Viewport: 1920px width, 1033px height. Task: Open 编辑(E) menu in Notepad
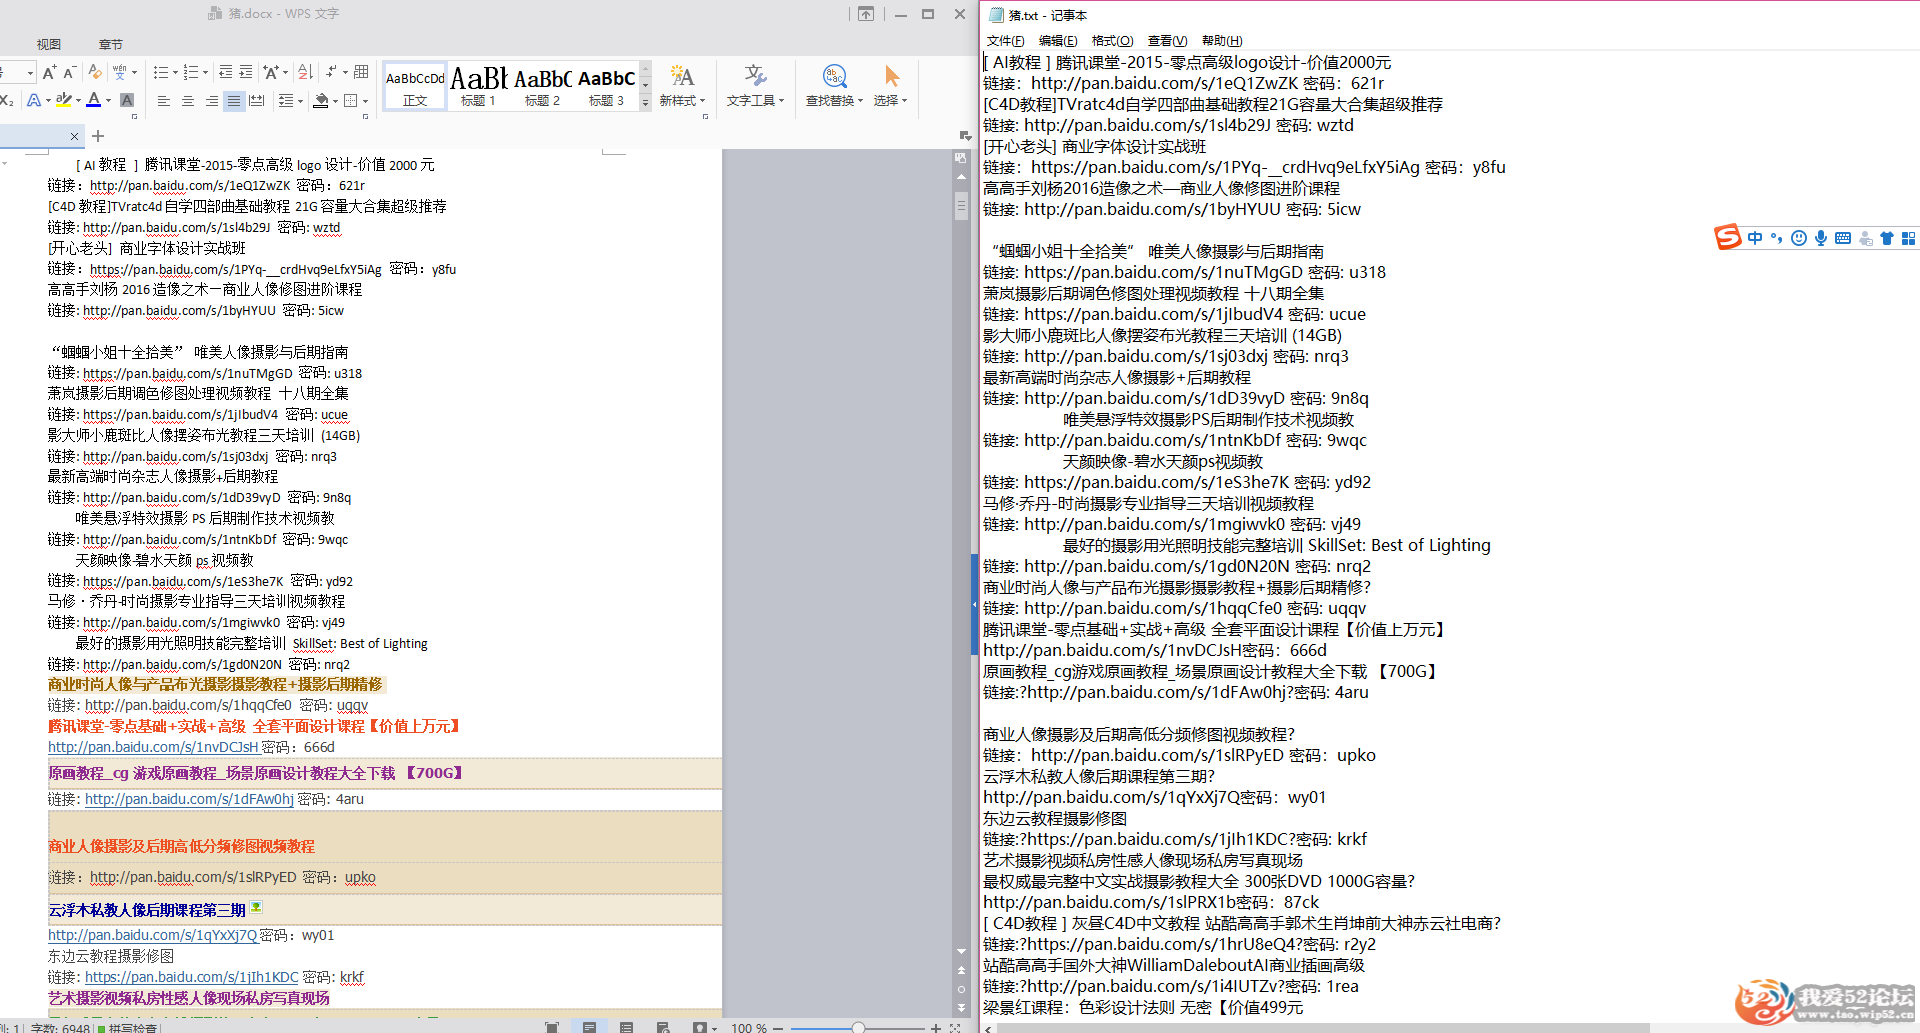point(1058,41)
